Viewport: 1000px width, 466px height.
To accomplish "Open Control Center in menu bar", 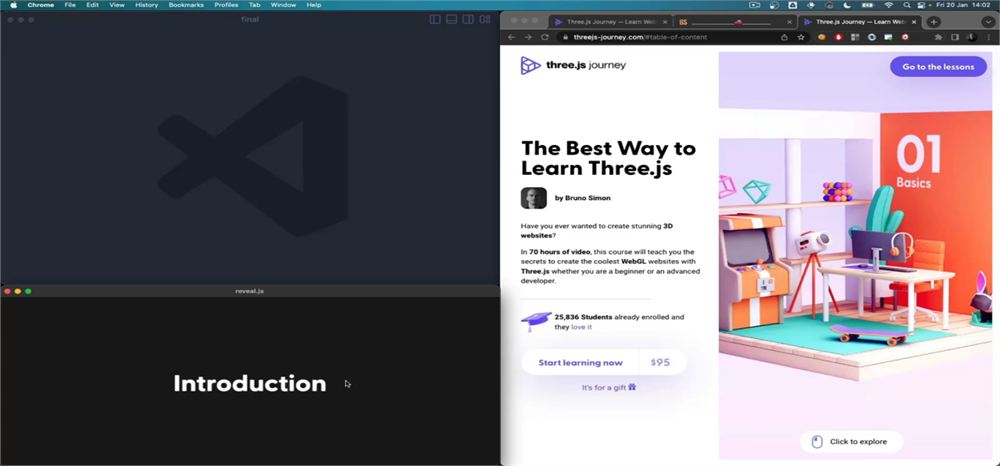I will point(921,5).
